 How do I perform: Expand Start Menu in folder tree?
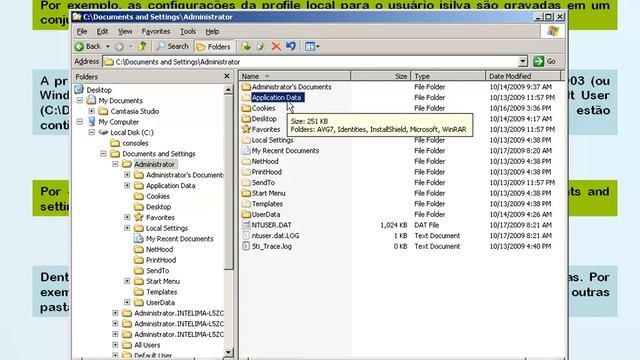(x=127, y=281)
